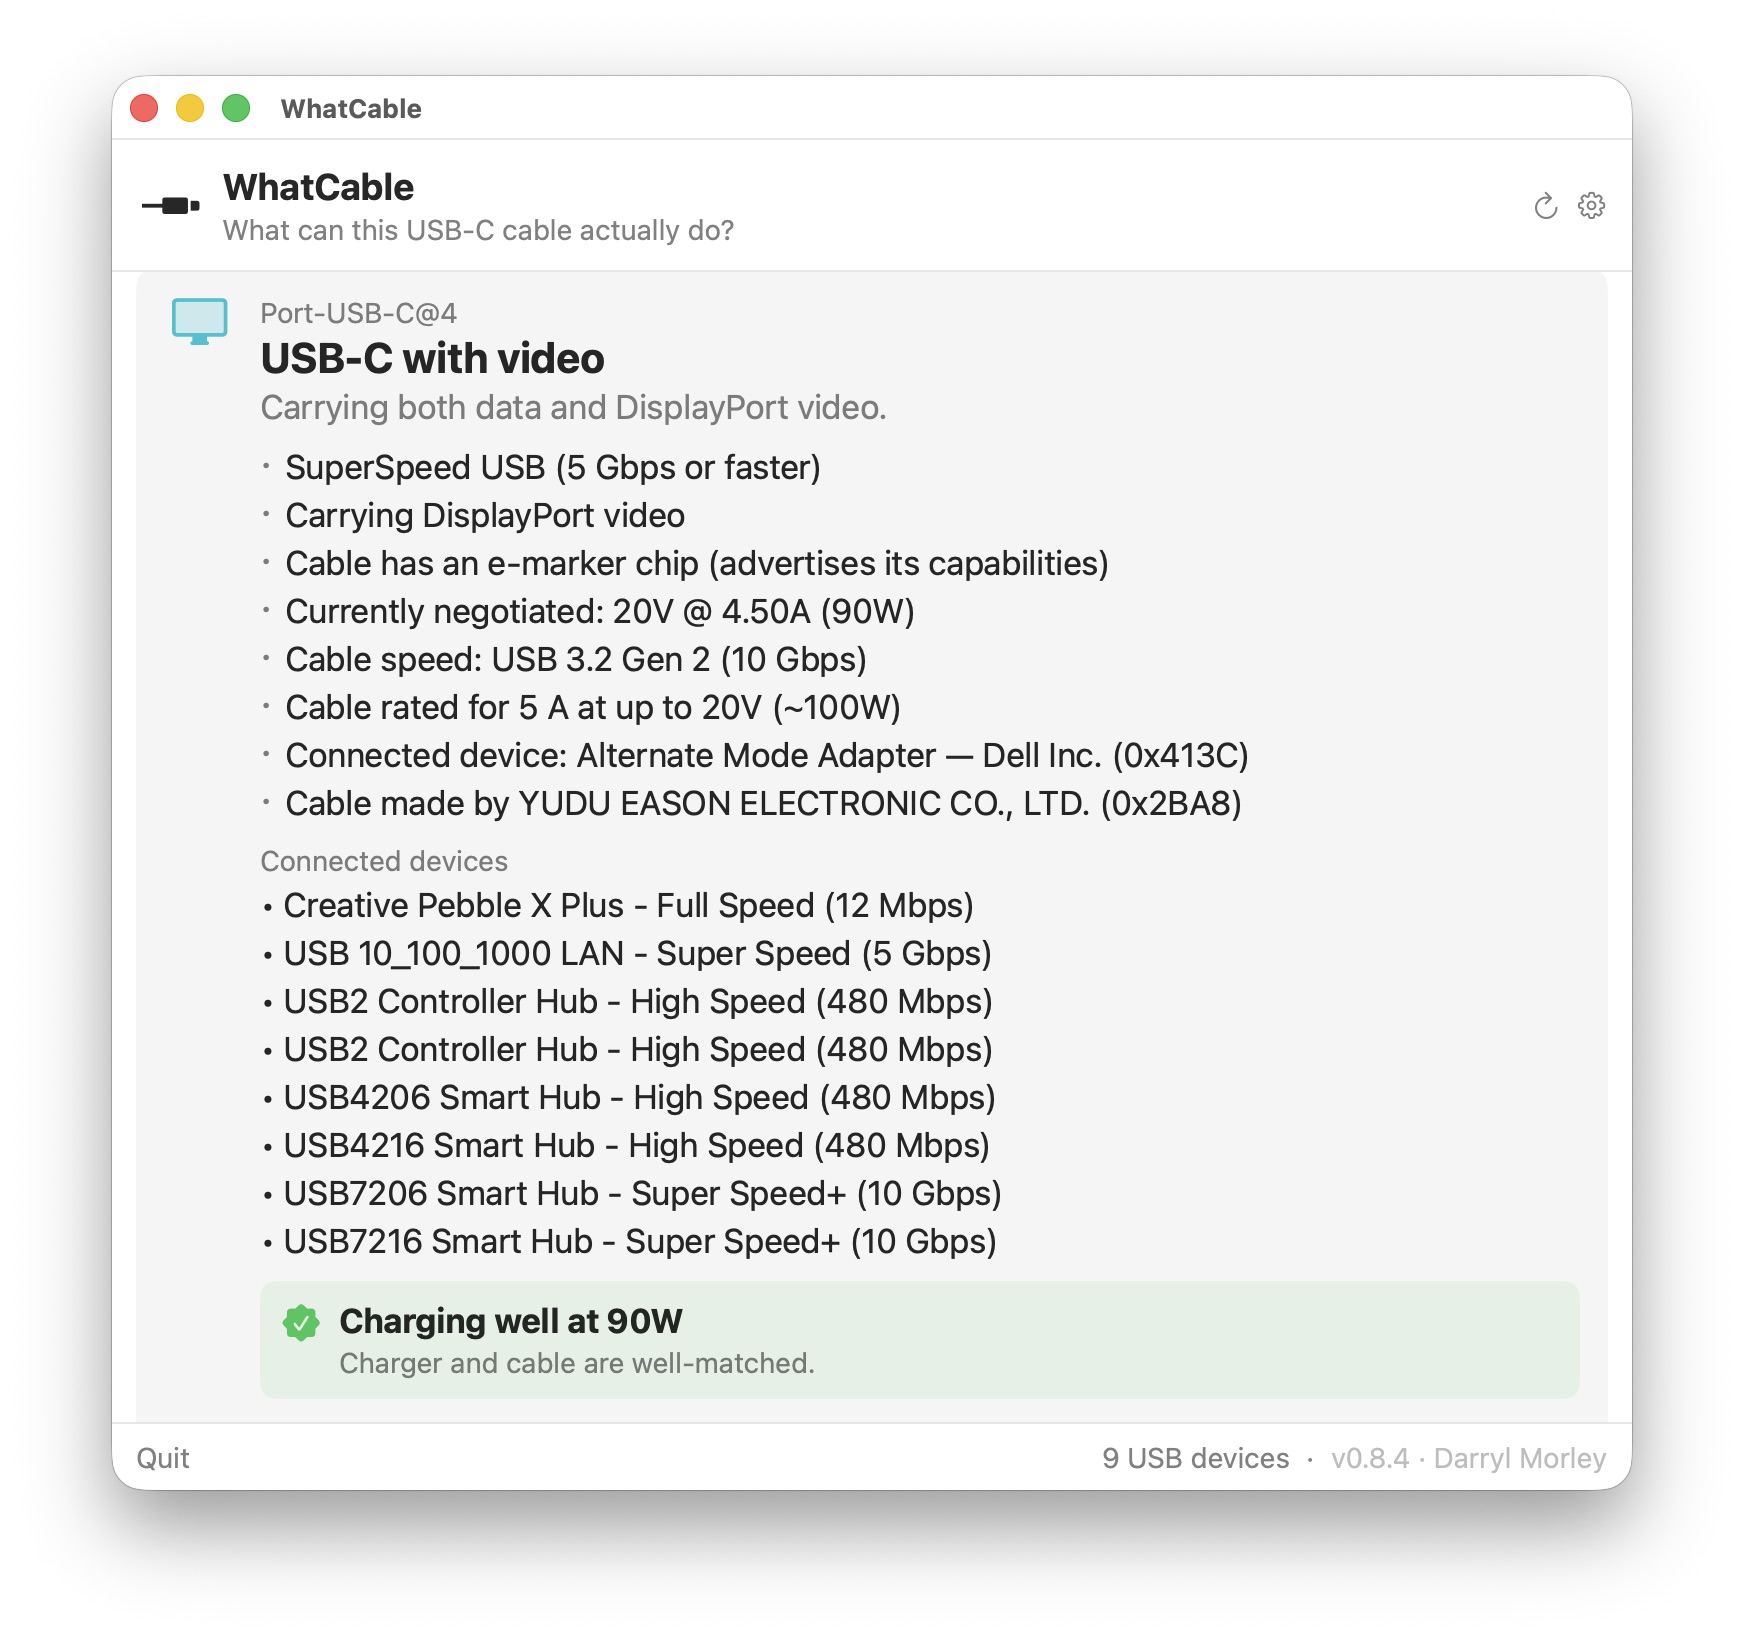Click the 'Currently negotiated: 20V @ 4.50A' line

coord(600,612)
